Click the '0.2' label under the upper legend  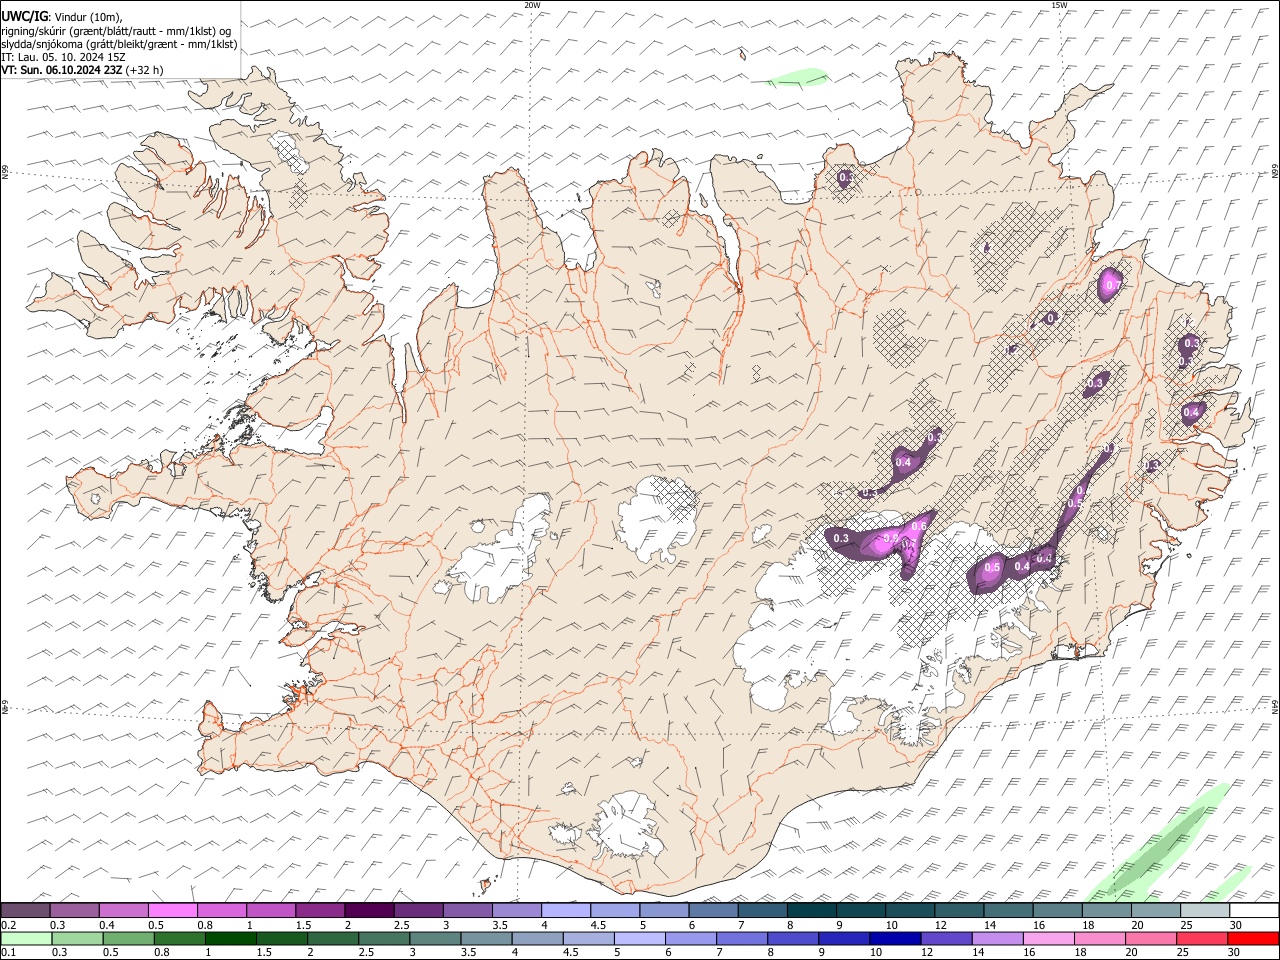9,925
